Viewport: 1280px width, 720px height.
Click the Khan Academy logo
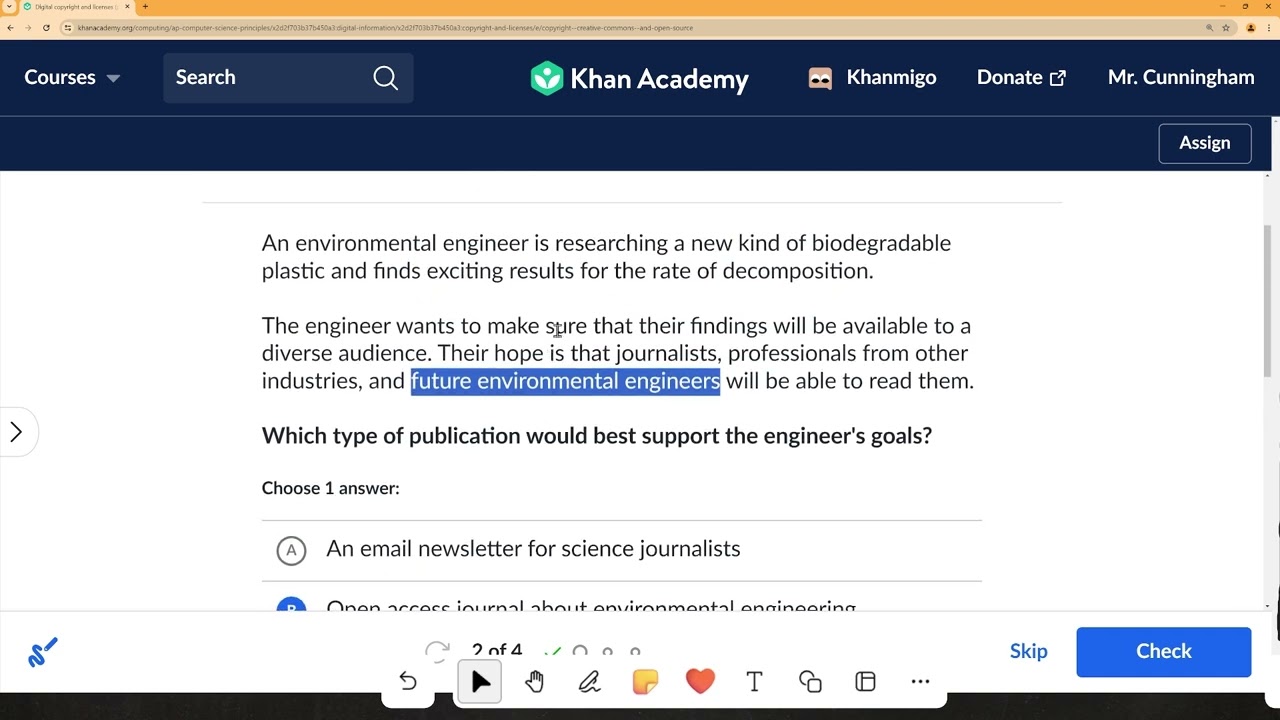tap(639, 78)
